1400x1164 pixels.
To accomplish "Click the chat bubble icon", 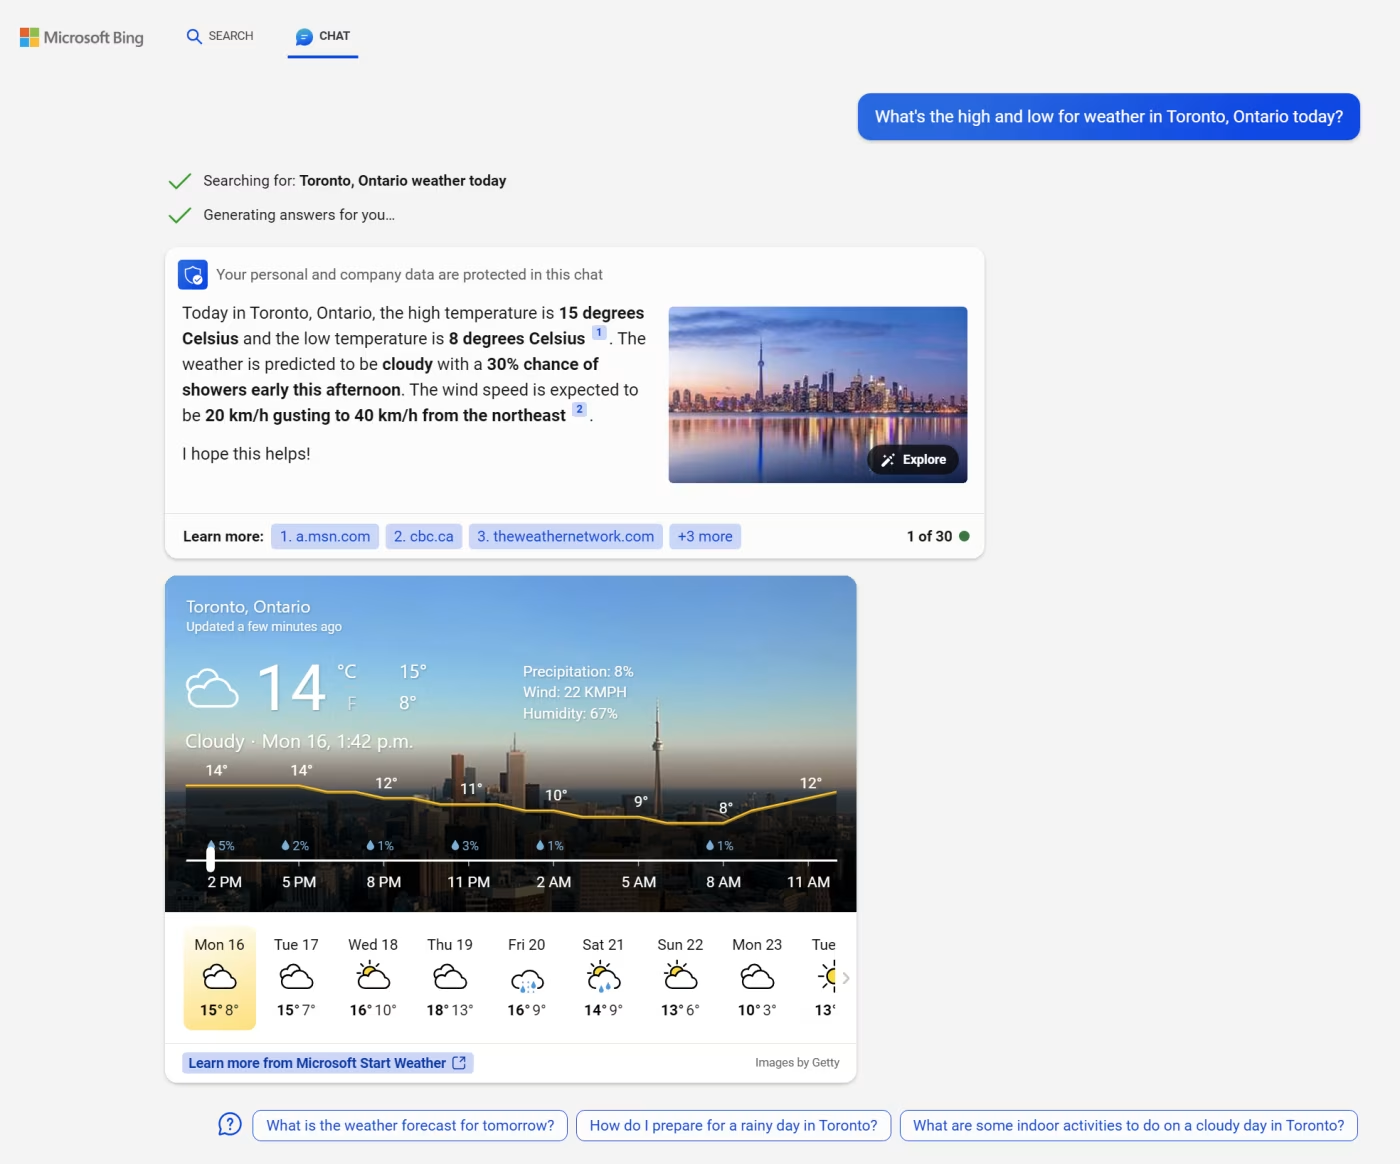I will [x=304, y=37].
